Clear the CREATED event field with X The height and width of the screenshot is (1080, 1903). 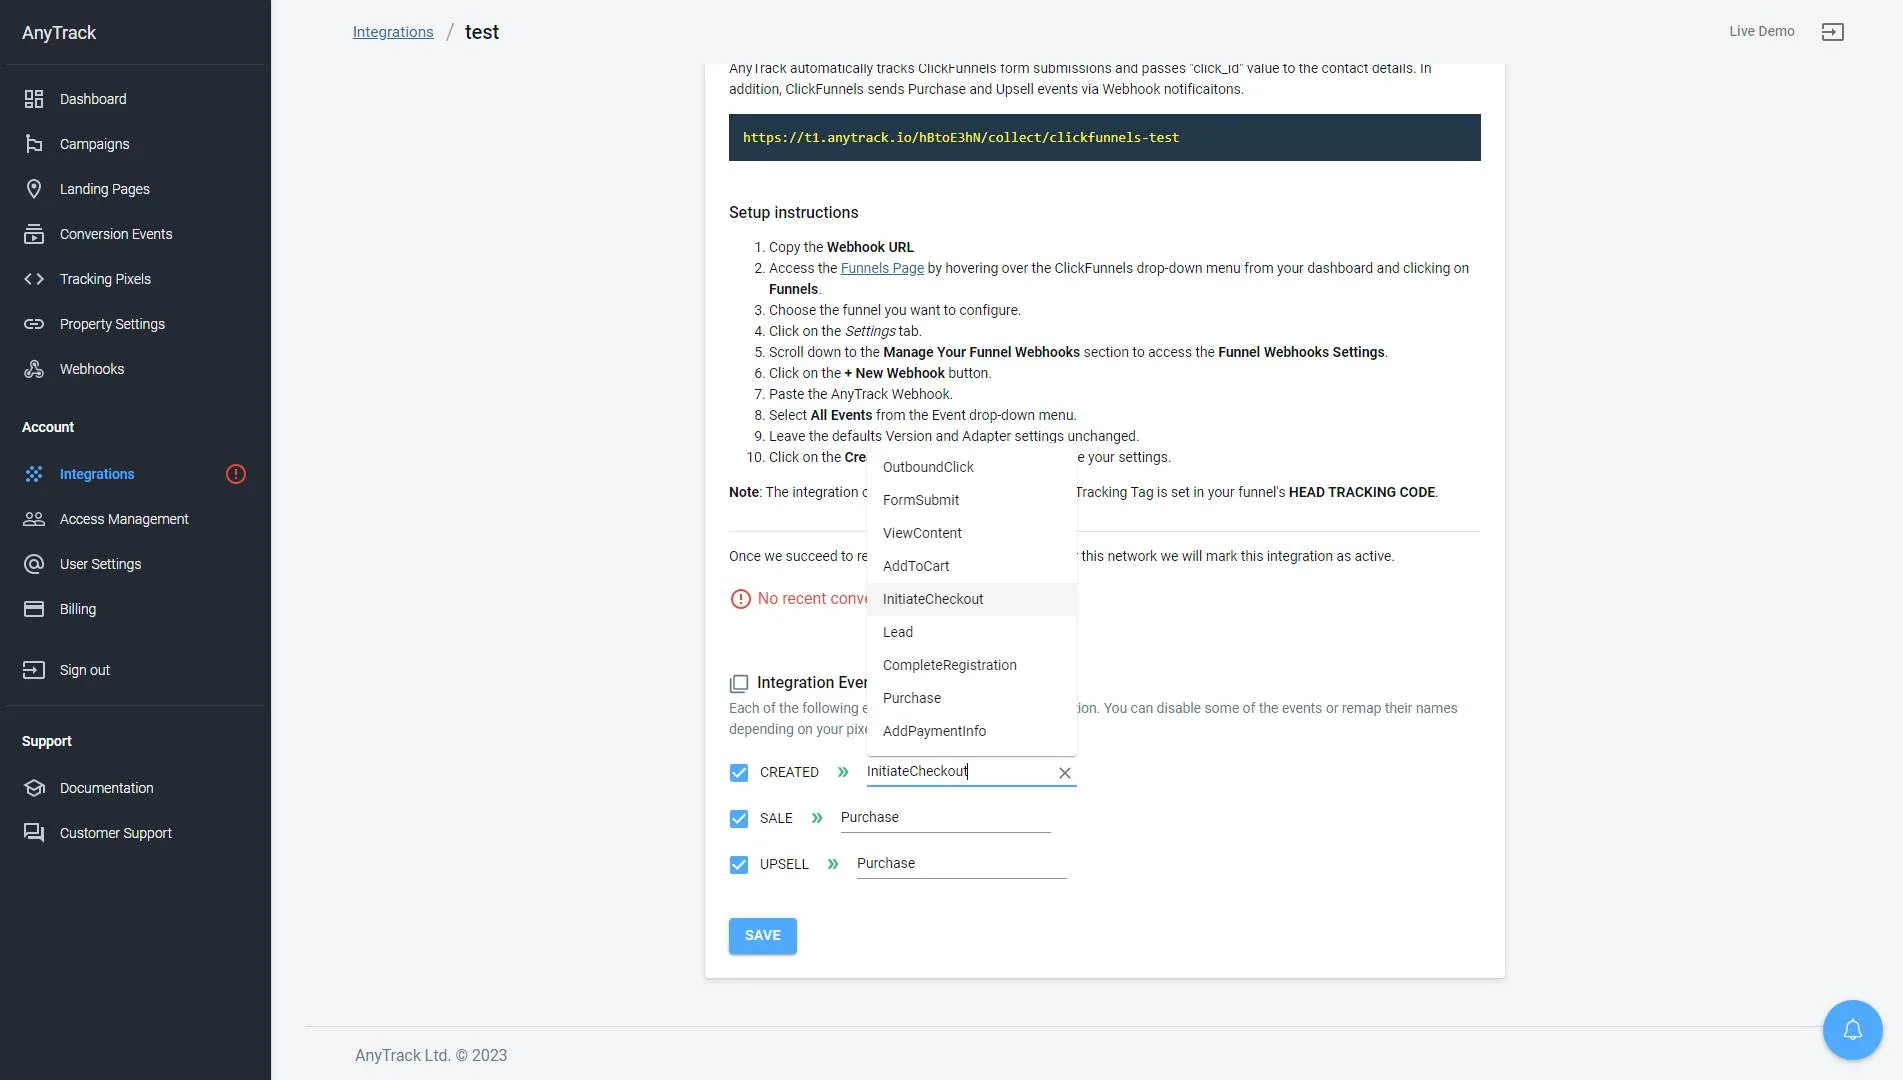click(x=1065, y=773)
